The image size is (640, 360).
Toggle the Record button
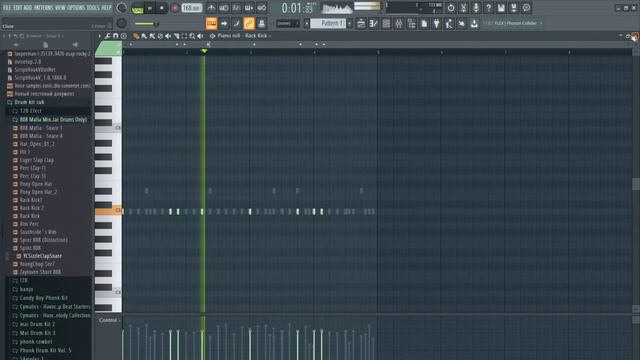pyautogui.click(x=175, y=8)
